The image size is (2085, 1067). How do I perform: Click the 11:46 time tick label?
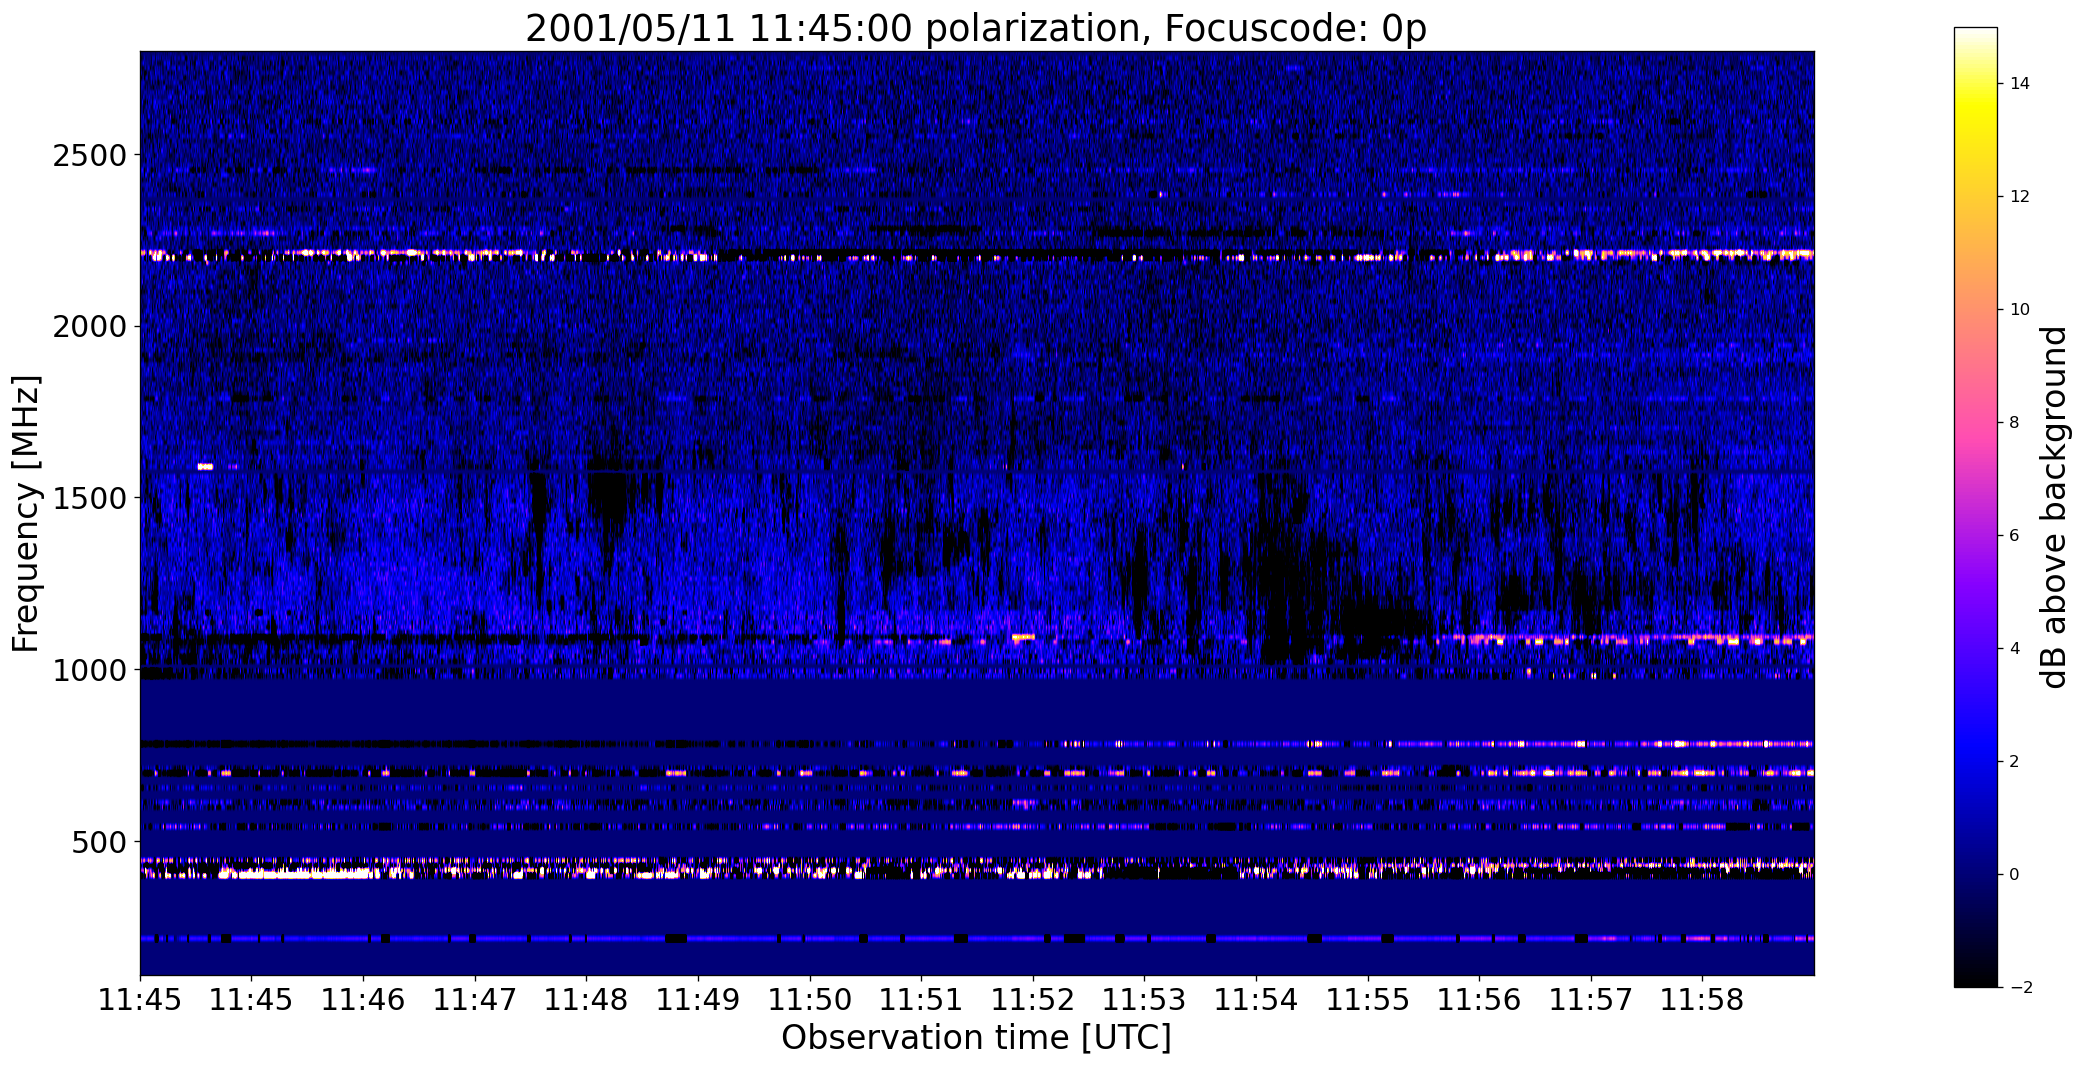pyautogui.click(x=363, y=1000)
